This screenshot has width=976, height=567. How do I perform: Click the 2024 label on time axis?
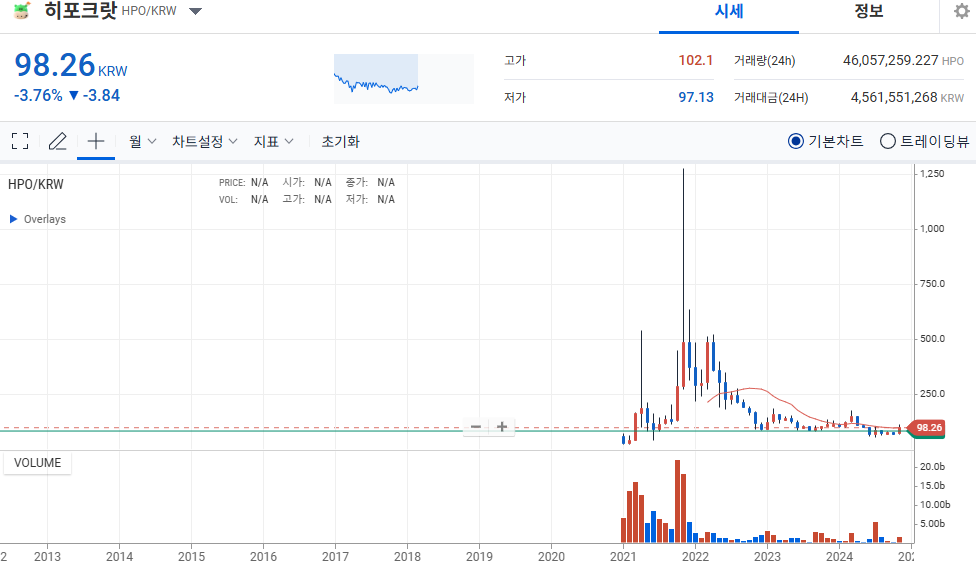click(x=839, y=556)
